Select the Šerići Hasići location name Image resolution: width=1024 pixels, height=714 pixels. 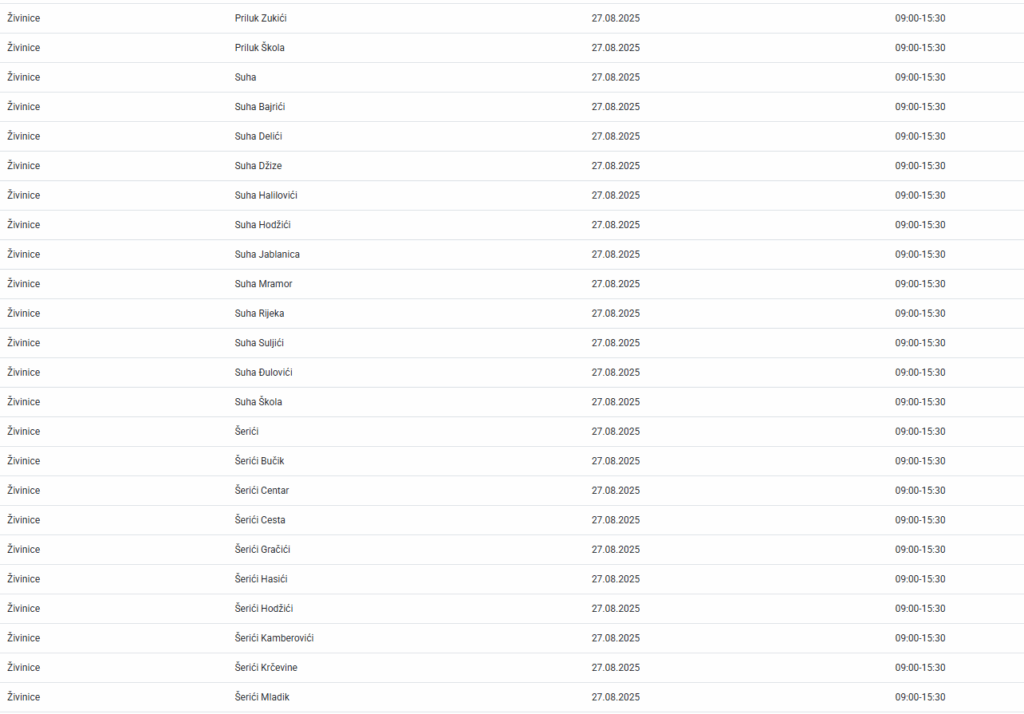(261, 579)
